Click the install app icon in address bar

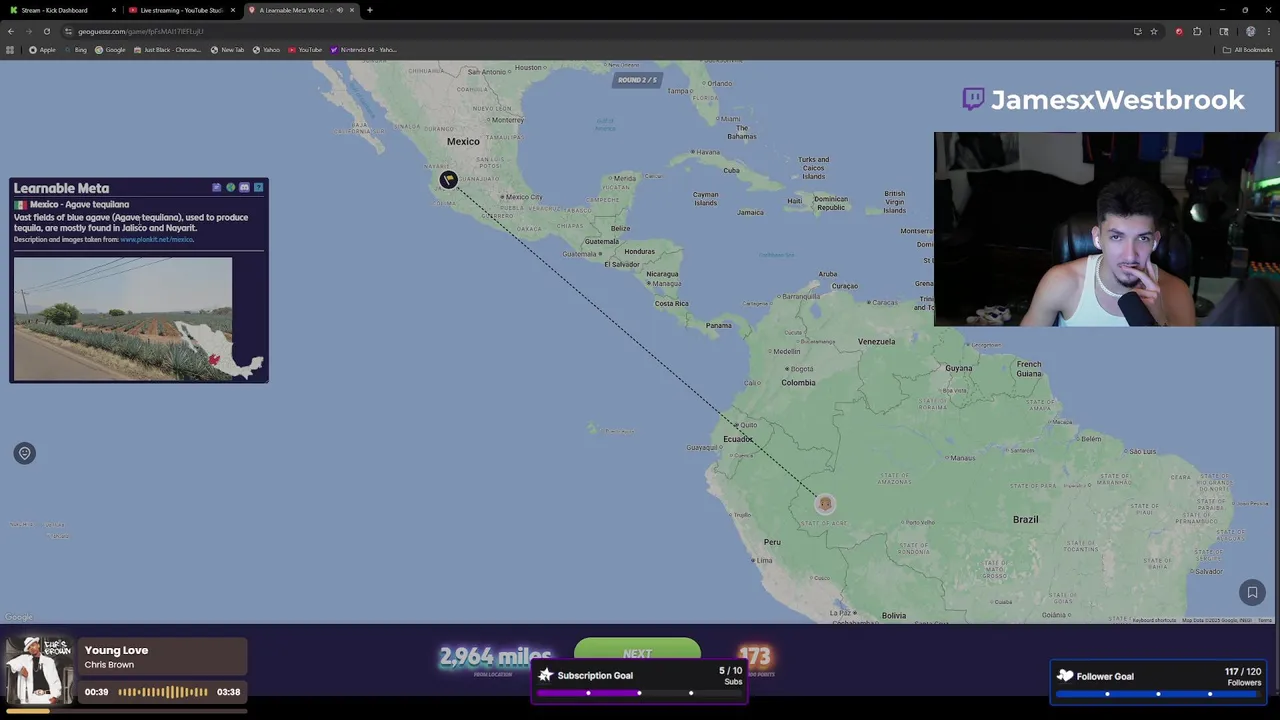pyautogui.click(x=1137, y=31)
